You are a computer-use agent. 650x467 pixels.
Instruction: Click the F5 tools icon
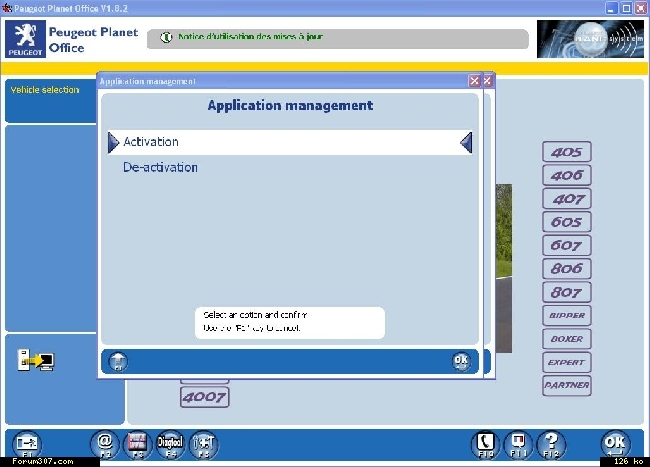[x=204, y=444]
